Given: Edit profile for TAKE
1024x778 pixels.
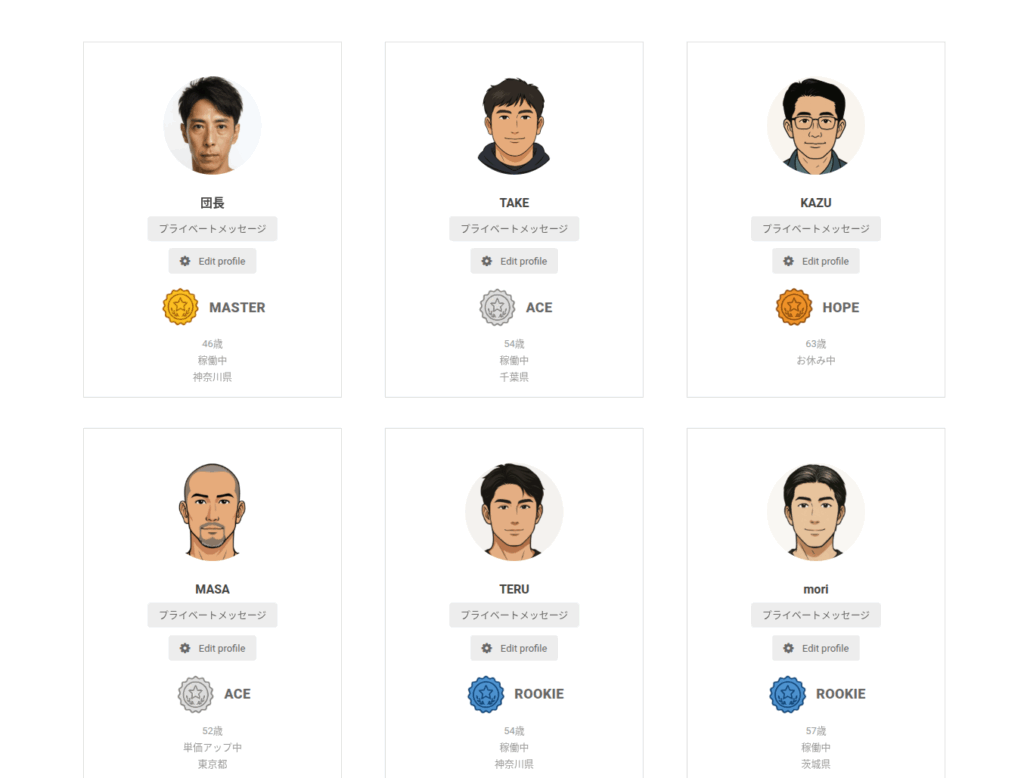Looking at the screenshot, I should pos(514,261).
